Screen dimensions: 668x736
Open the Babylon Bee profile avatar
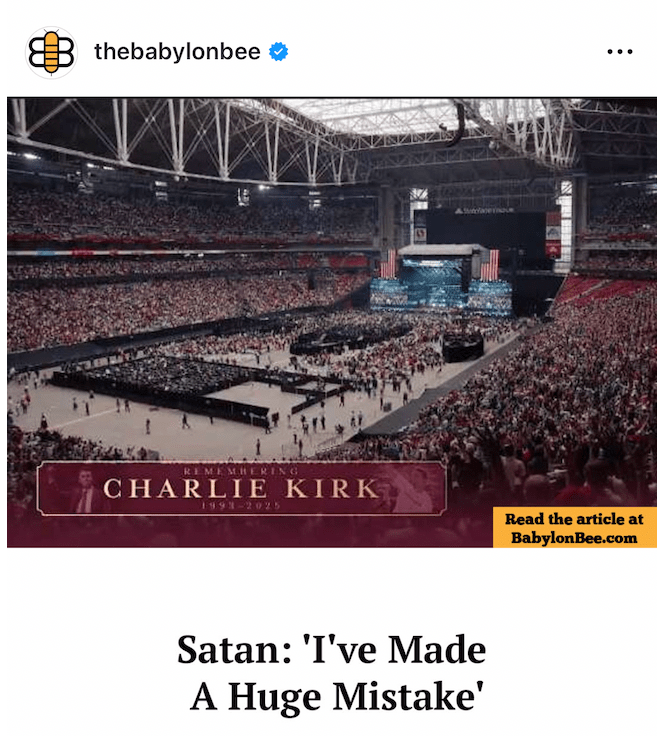[x=51, y=52]
